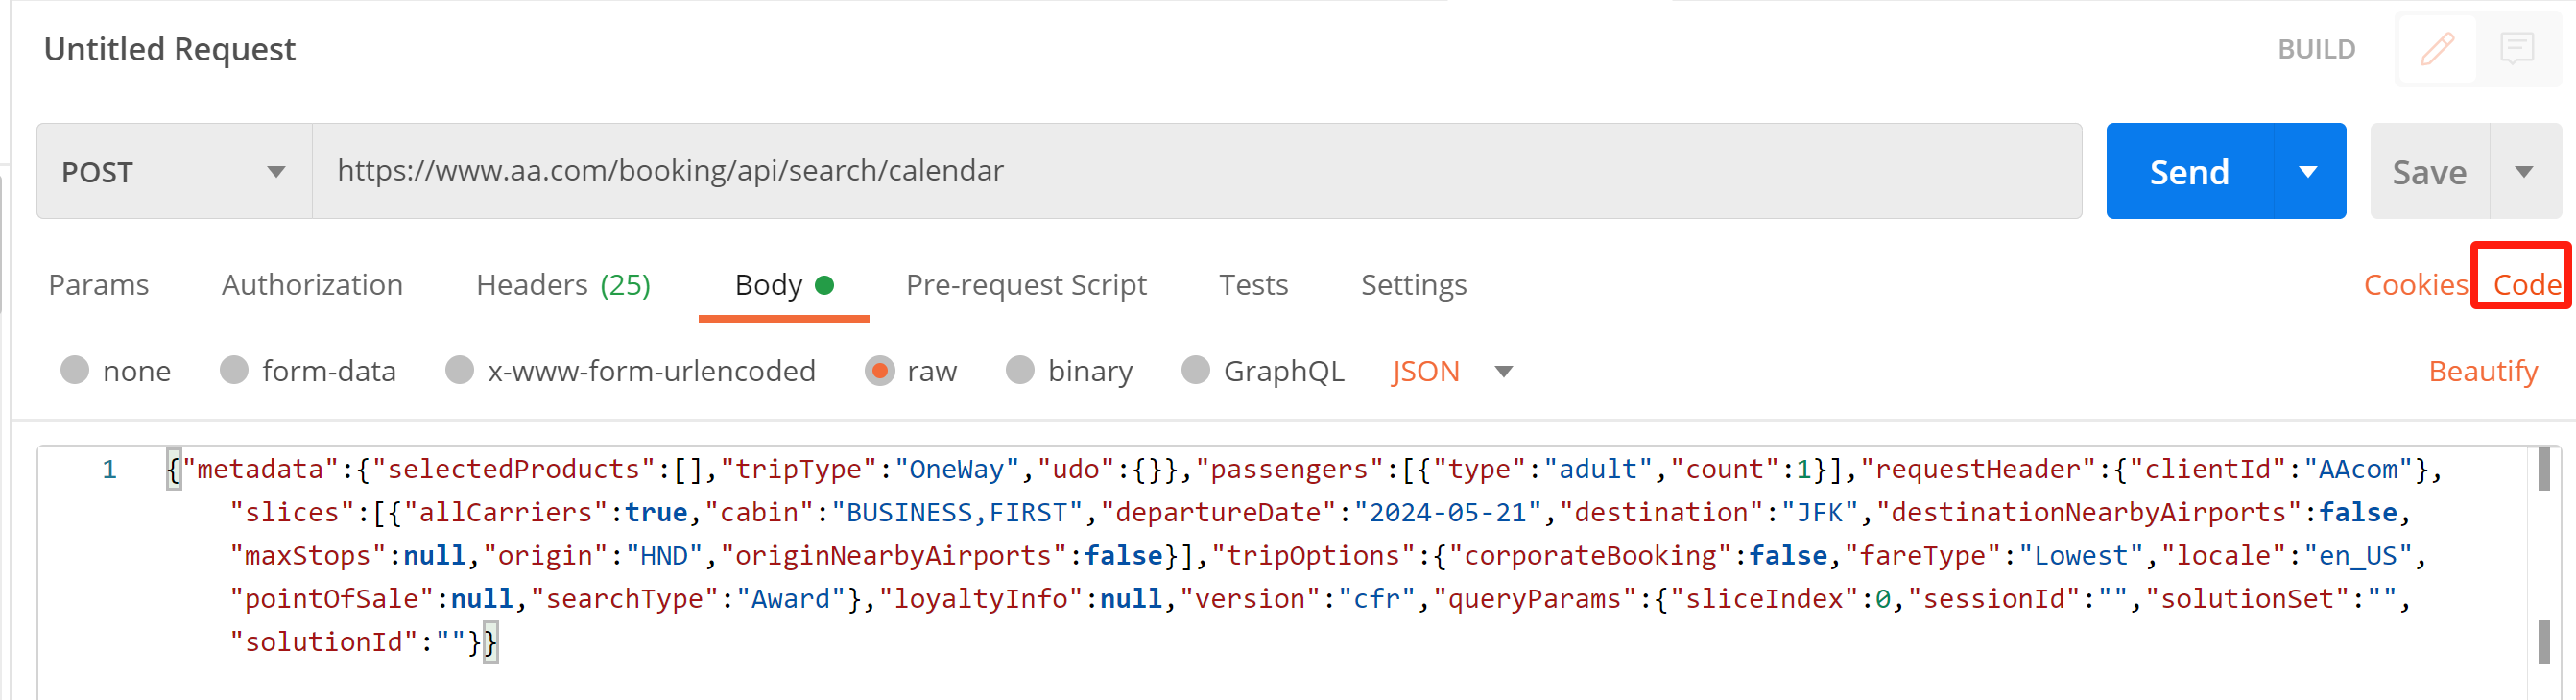
Task: Select the none body type
Action: pyautogui.click(x=75, y=371)
